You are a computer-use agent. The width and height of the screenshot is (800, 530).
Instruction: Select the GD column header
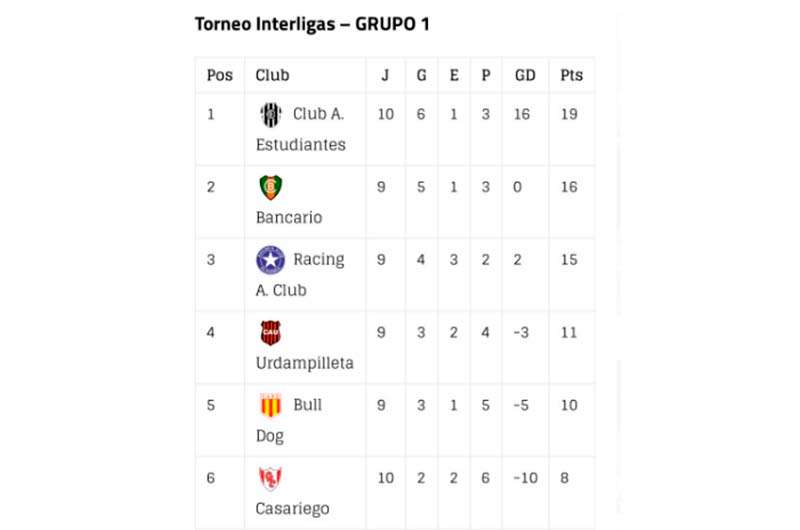click(525, 75)
